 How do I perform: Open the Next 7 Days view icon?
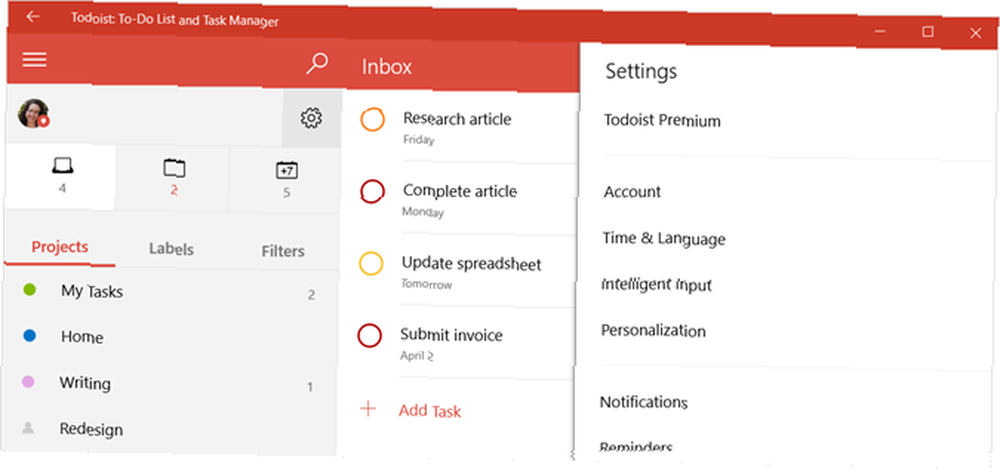(286, 180)
